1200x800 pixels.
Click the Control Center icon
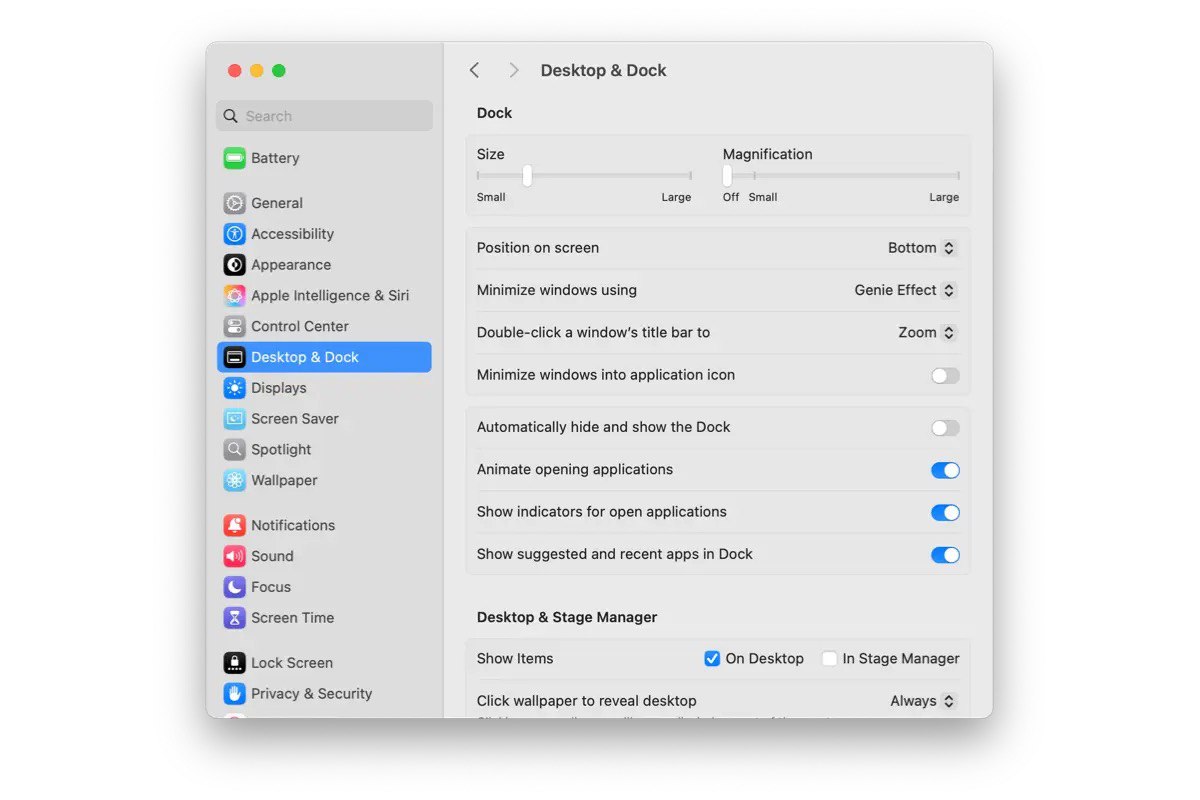click(235, 327)
